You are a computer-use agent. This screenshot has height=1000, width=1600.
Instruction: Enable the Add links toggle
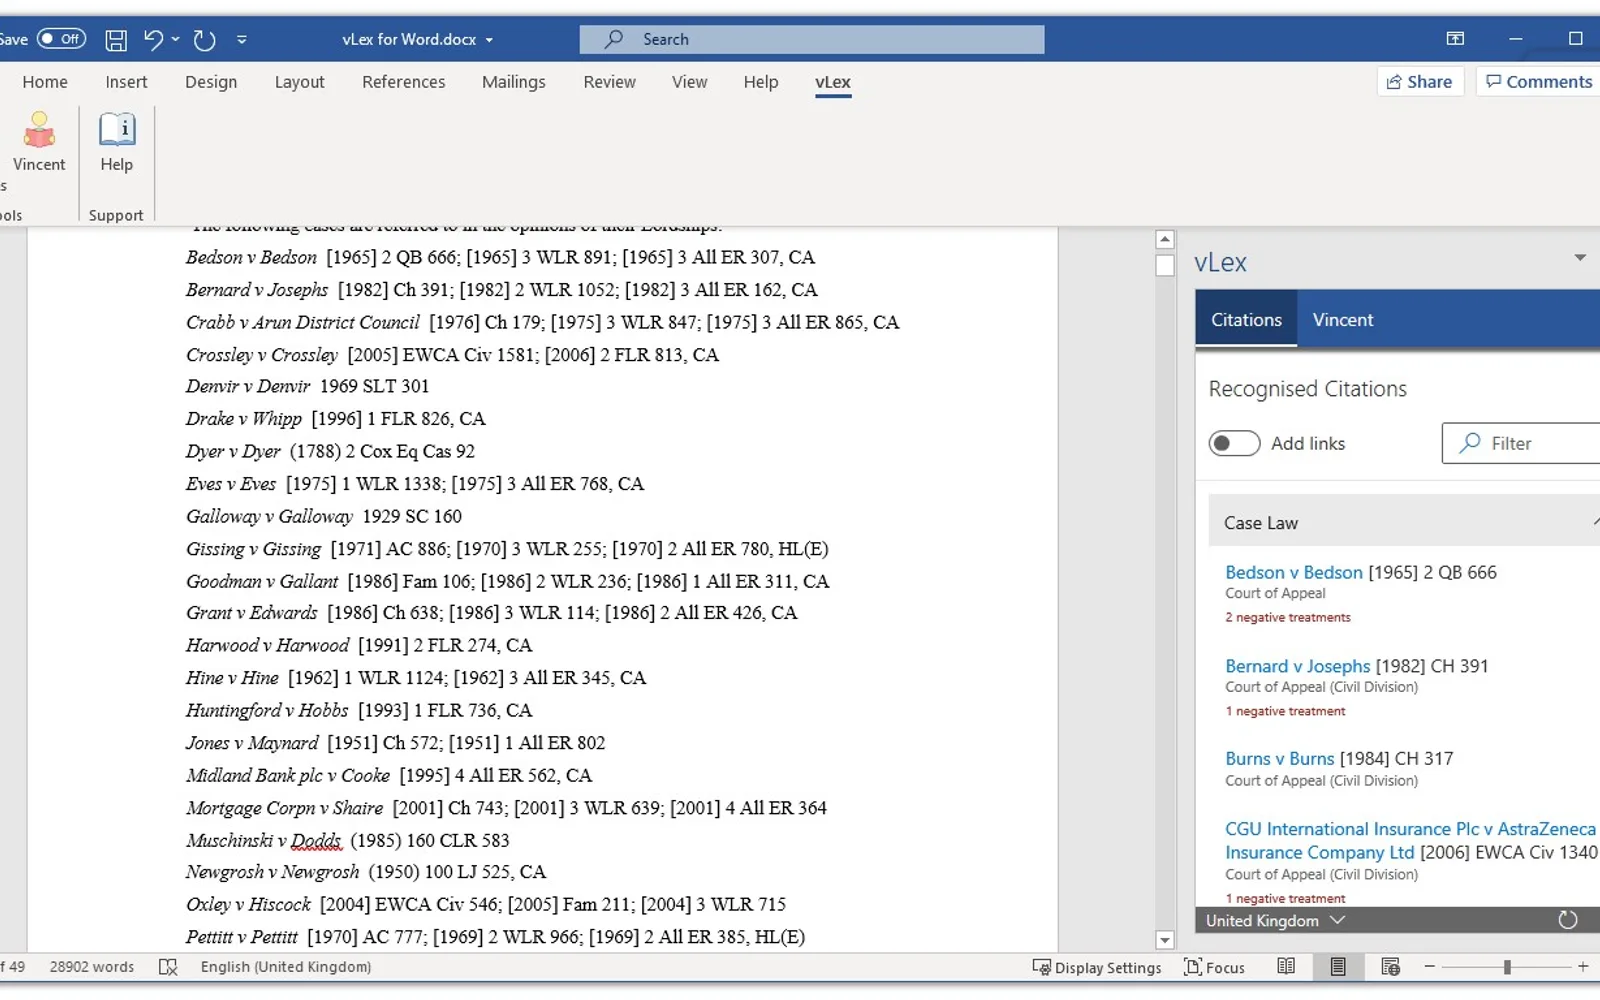click(1234, 443)
